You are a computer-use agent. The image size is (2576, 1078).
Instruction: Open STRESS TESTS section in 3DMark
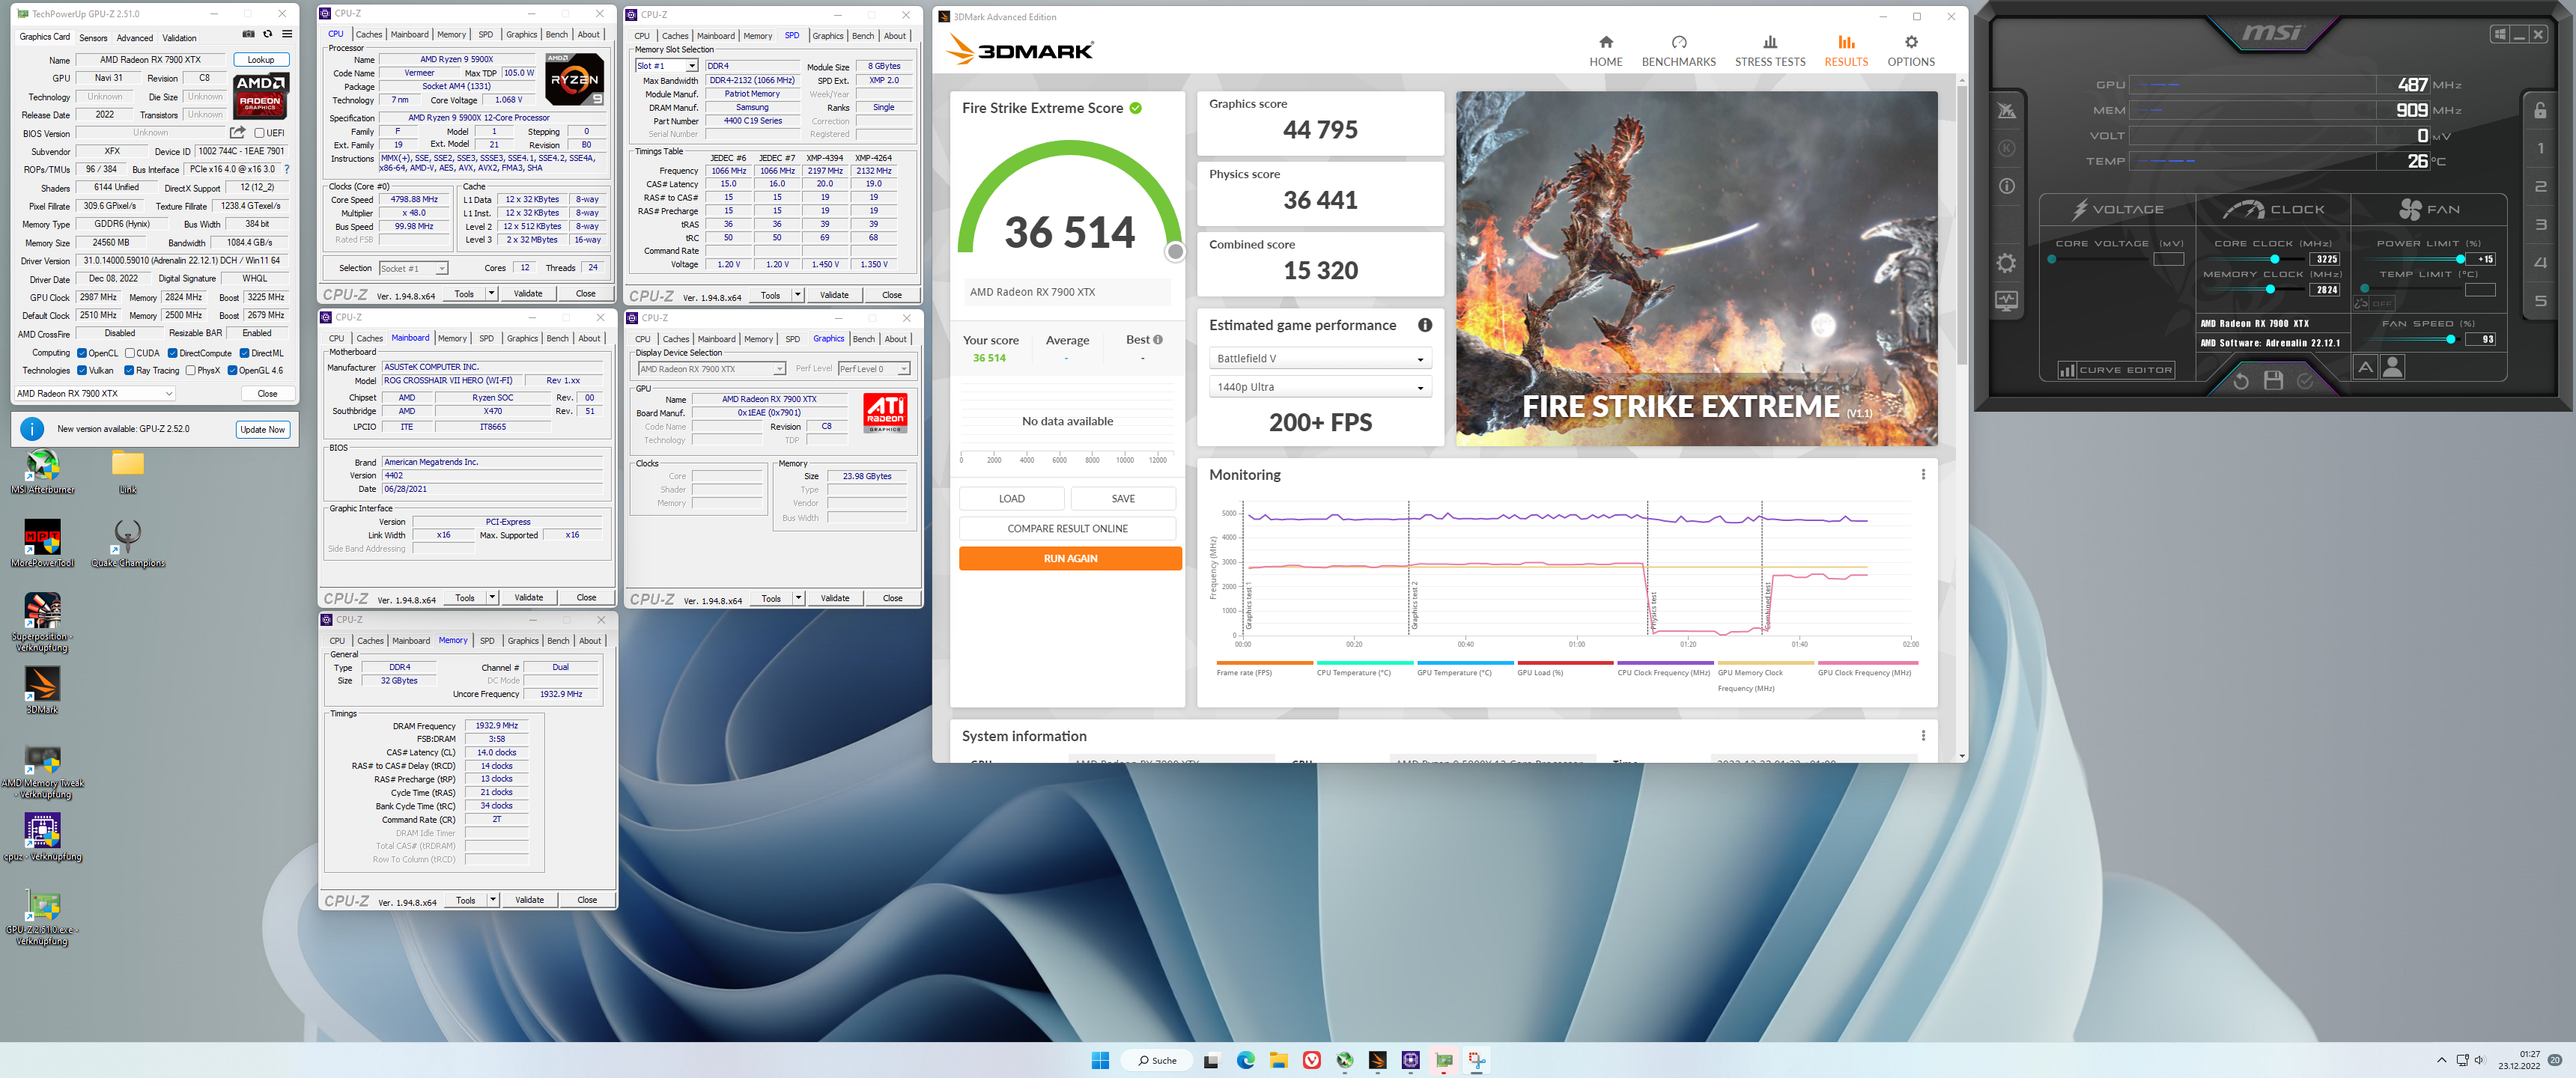pyautogui.click(x=1769, y=51)
